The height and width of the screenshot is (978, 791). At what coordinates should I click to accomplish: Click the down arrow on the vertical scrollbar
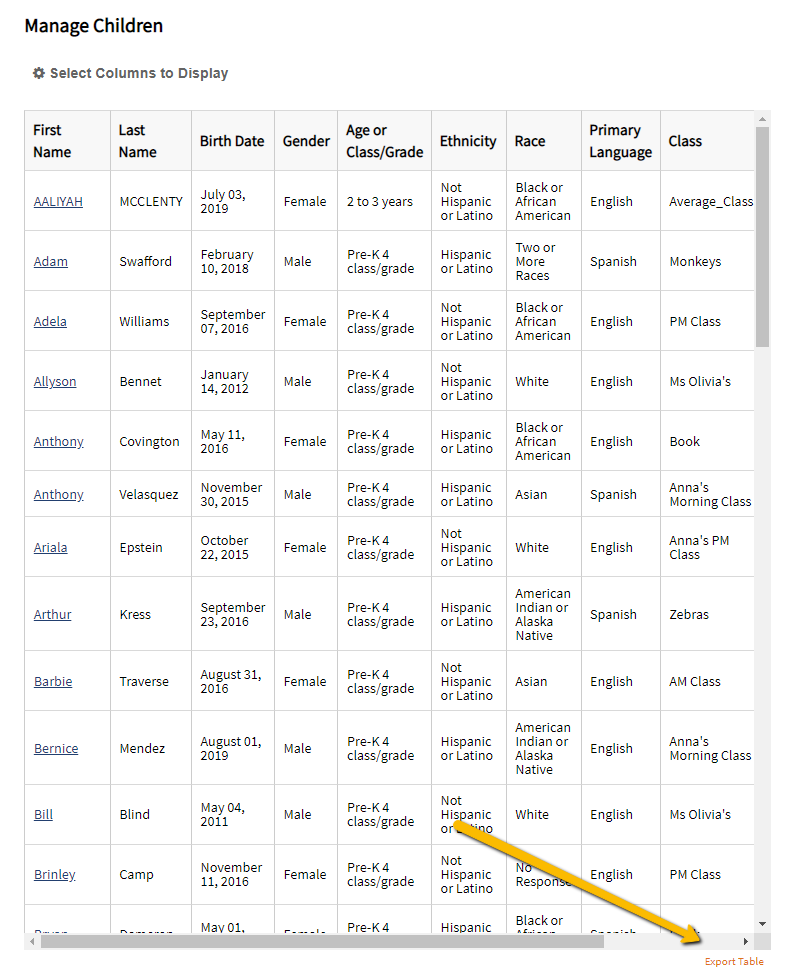point(761,925)
